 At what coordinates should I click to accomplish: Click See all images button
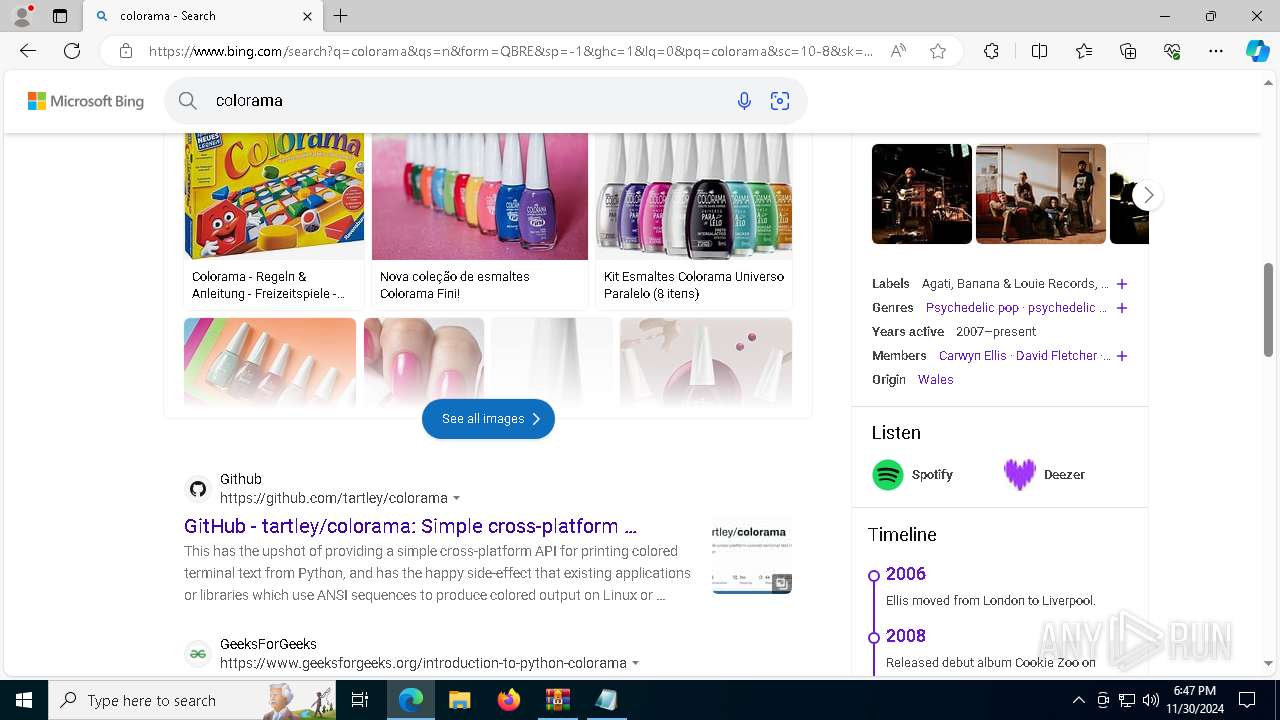pos(488,419)
